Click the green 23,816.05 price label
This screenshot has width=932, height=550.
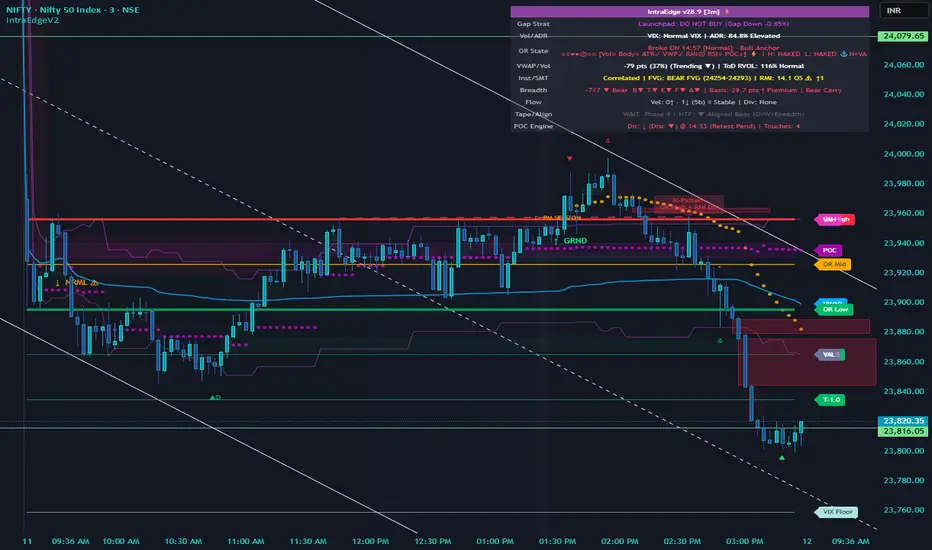pos(903,431)
